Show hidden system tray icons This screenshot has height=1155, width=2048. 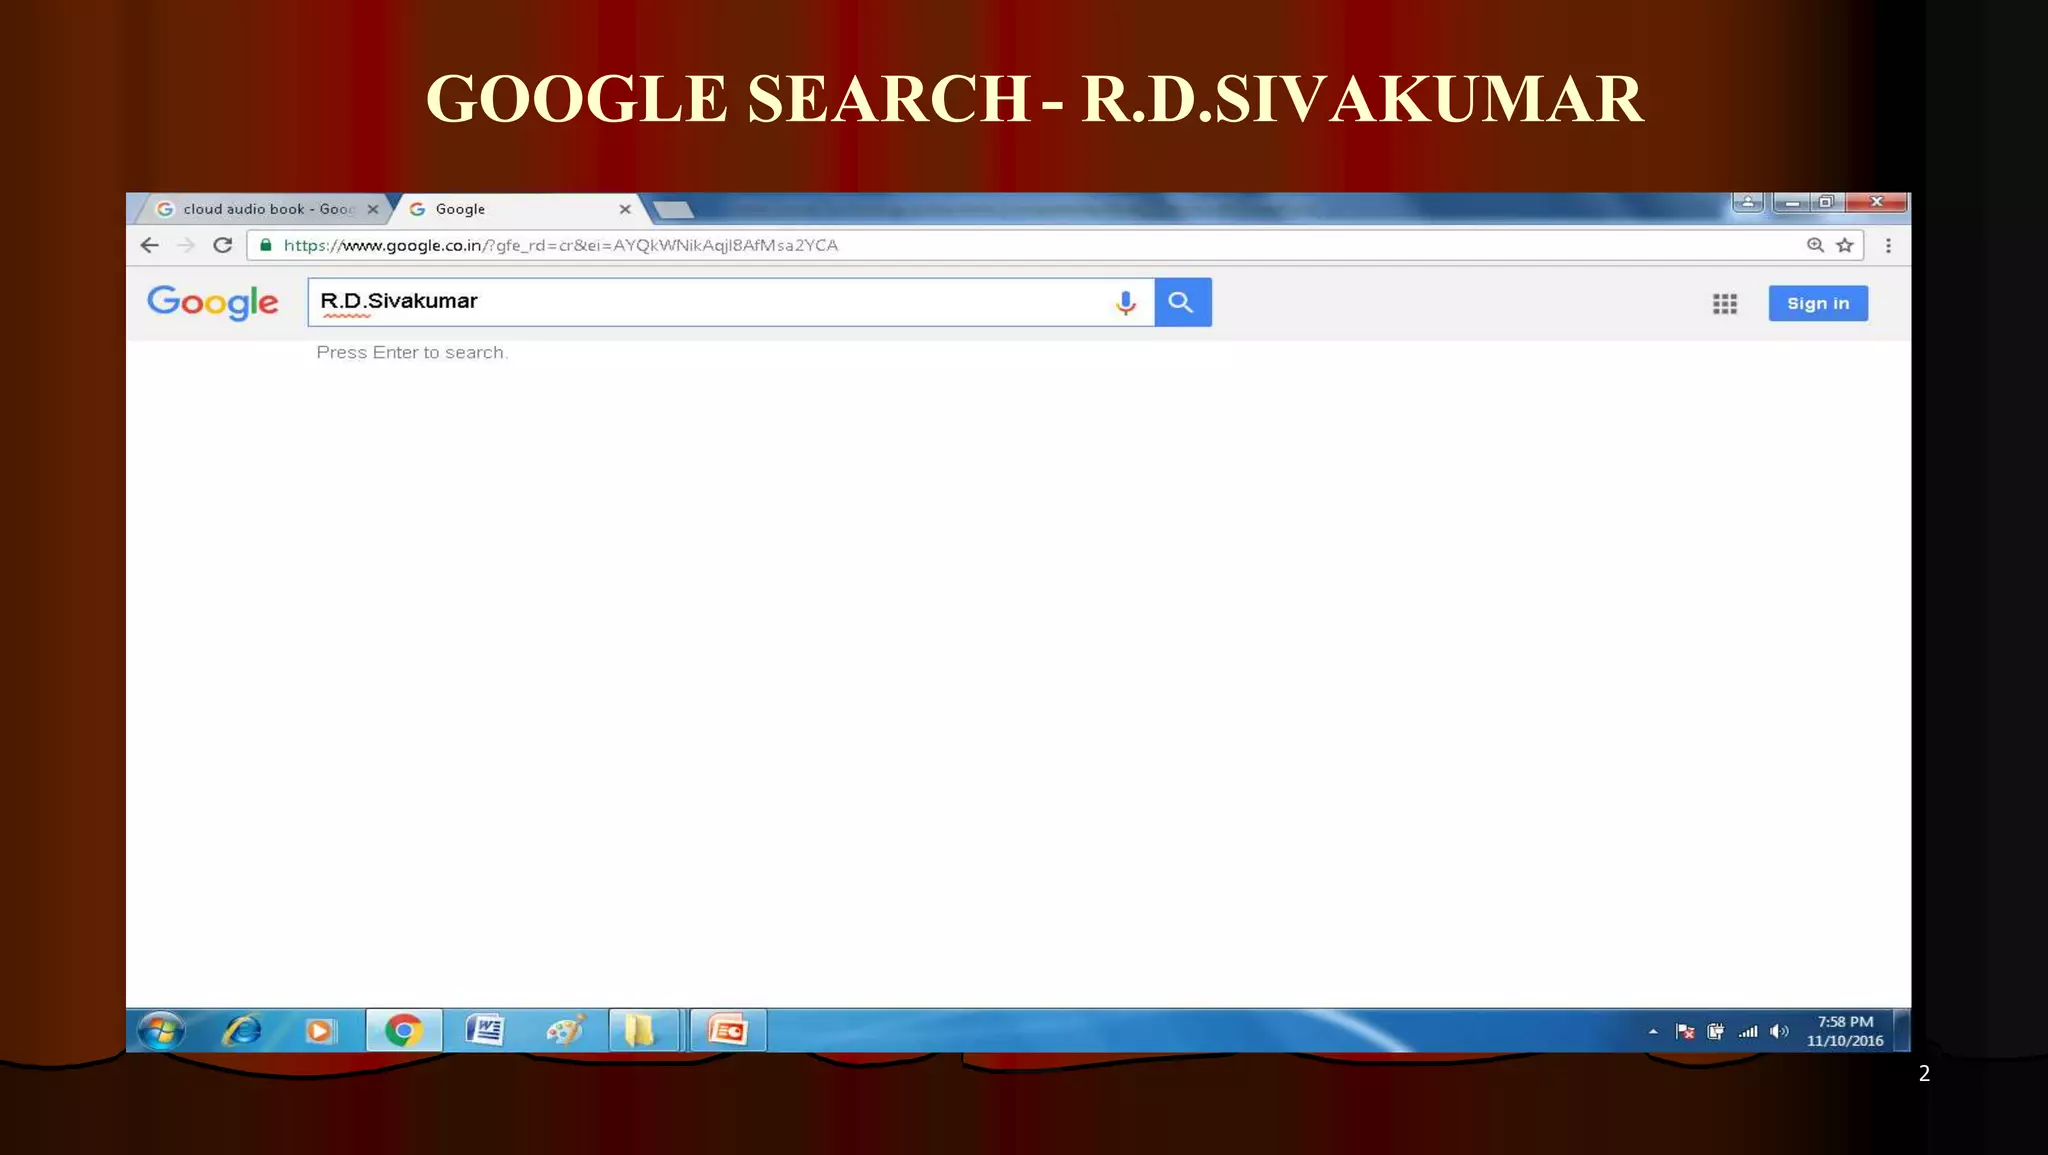[1653, 1031]
